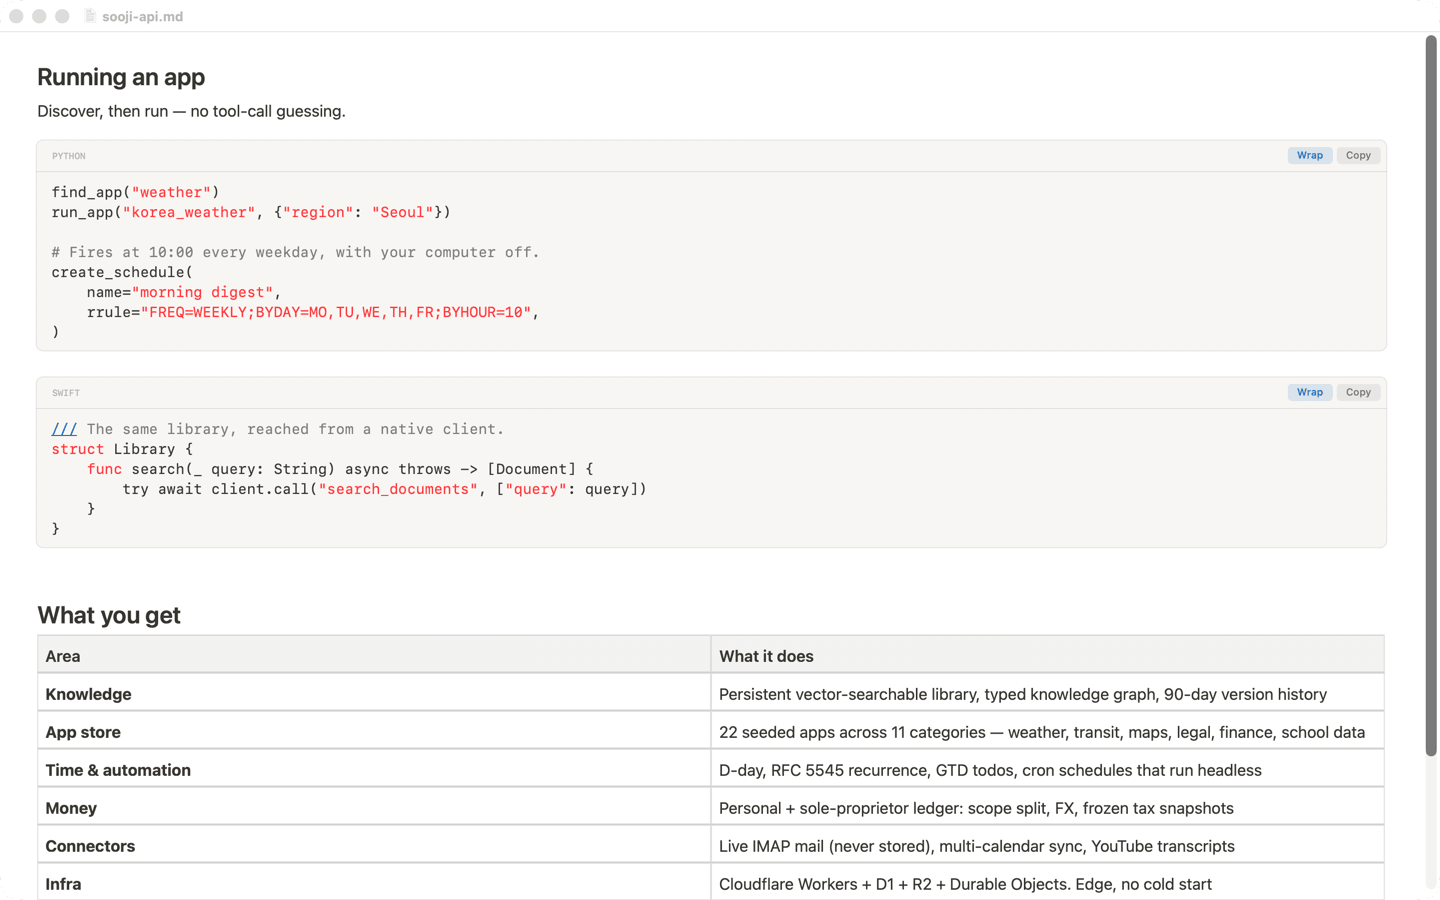Click the 'D-day, RFC 5545 recurrence' cell
This screenshot has height=900, width=1440.
1048,770
